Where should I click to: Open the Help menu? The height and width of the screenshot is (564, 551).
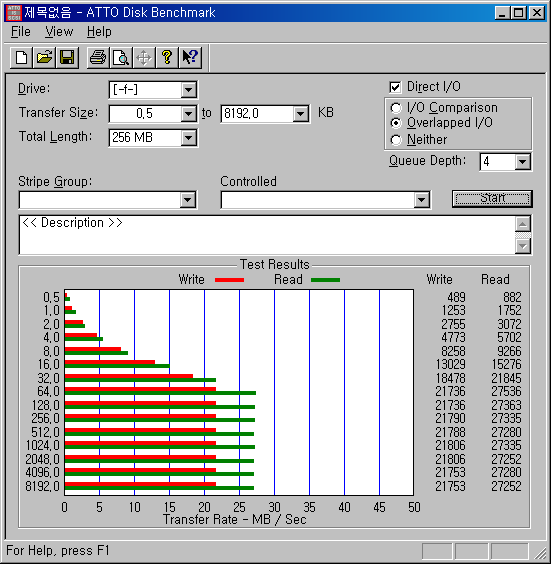tap(99, 32)
